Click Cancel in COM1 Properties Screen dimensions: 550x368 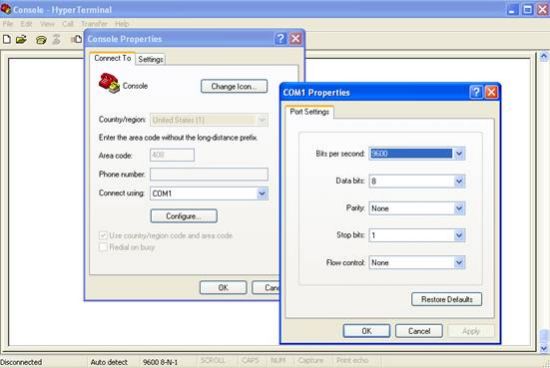click(x=419, y=331)
